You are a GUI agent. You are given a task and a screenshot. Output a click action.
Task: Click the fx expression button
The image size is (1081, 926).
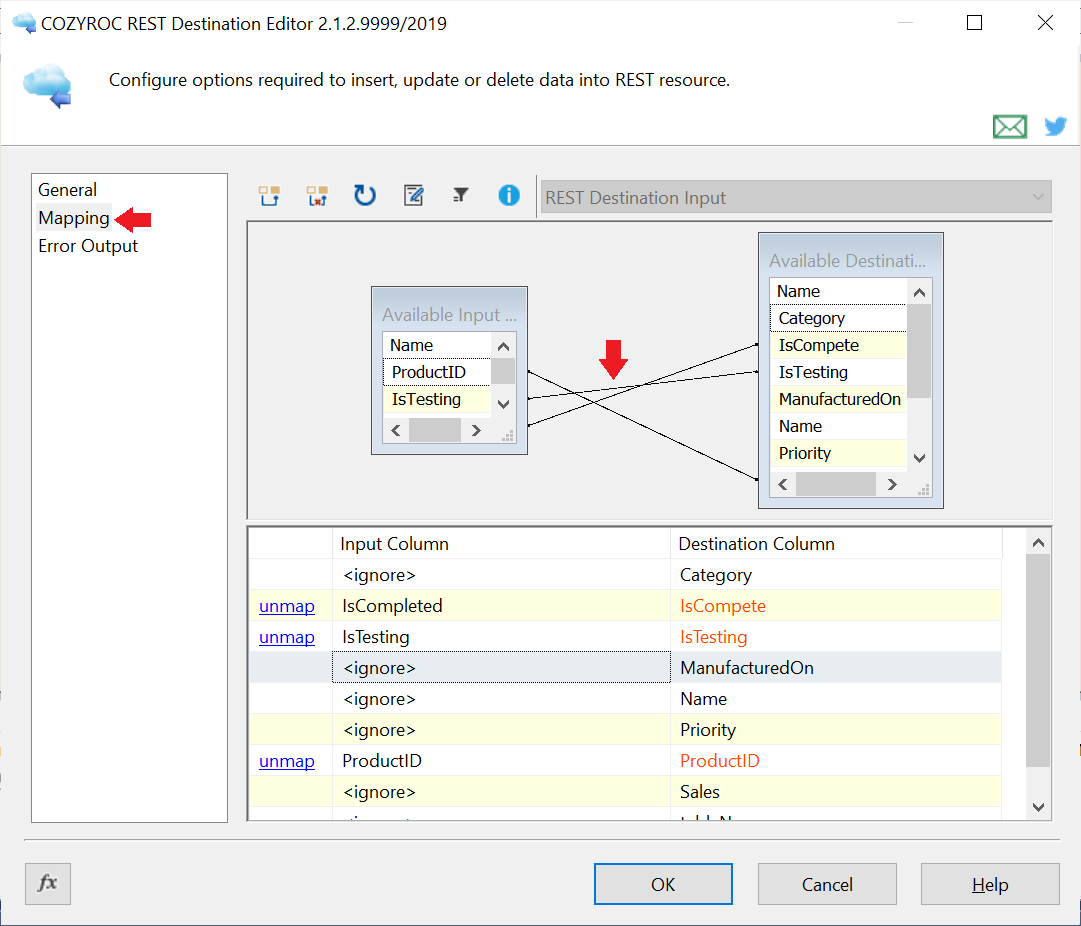click(x=48, y=883)
